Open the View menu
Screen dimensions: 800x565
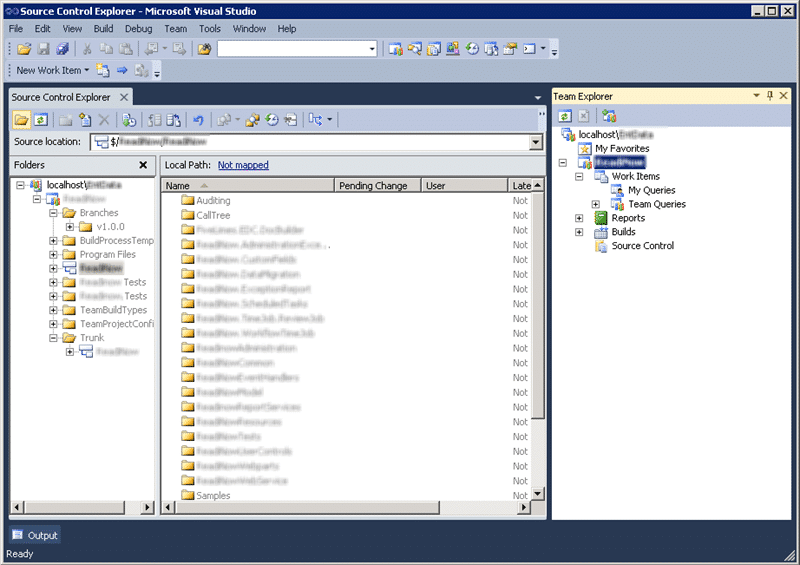click(72, 29)
